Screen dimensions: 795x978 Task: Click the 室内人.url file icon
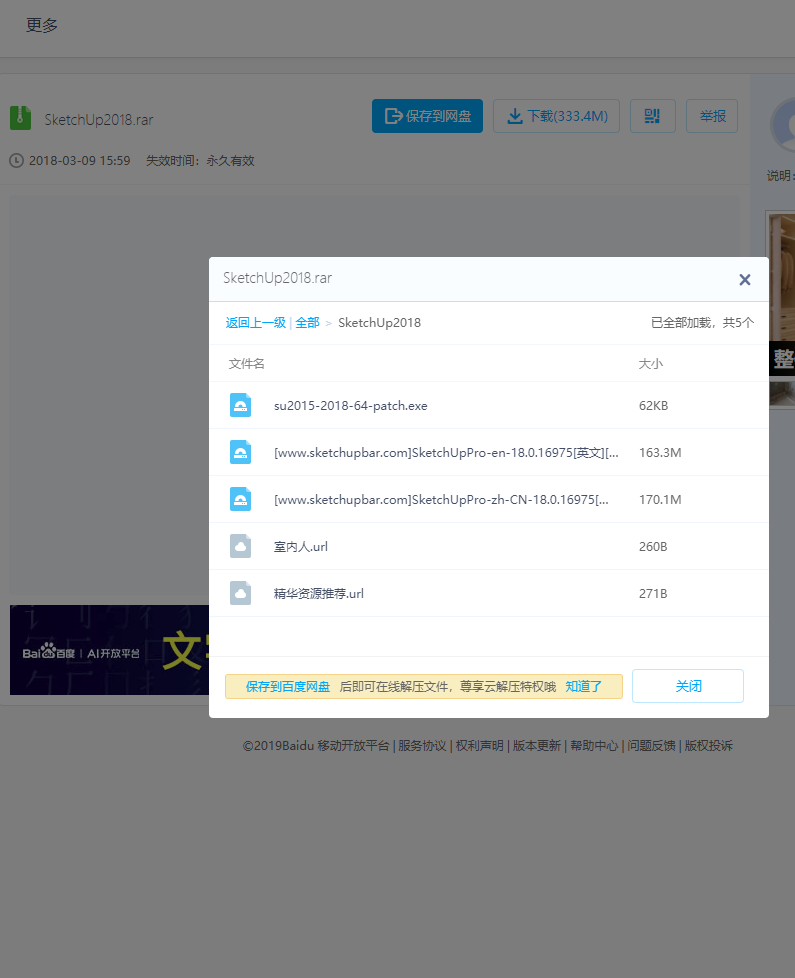point(241,546)
